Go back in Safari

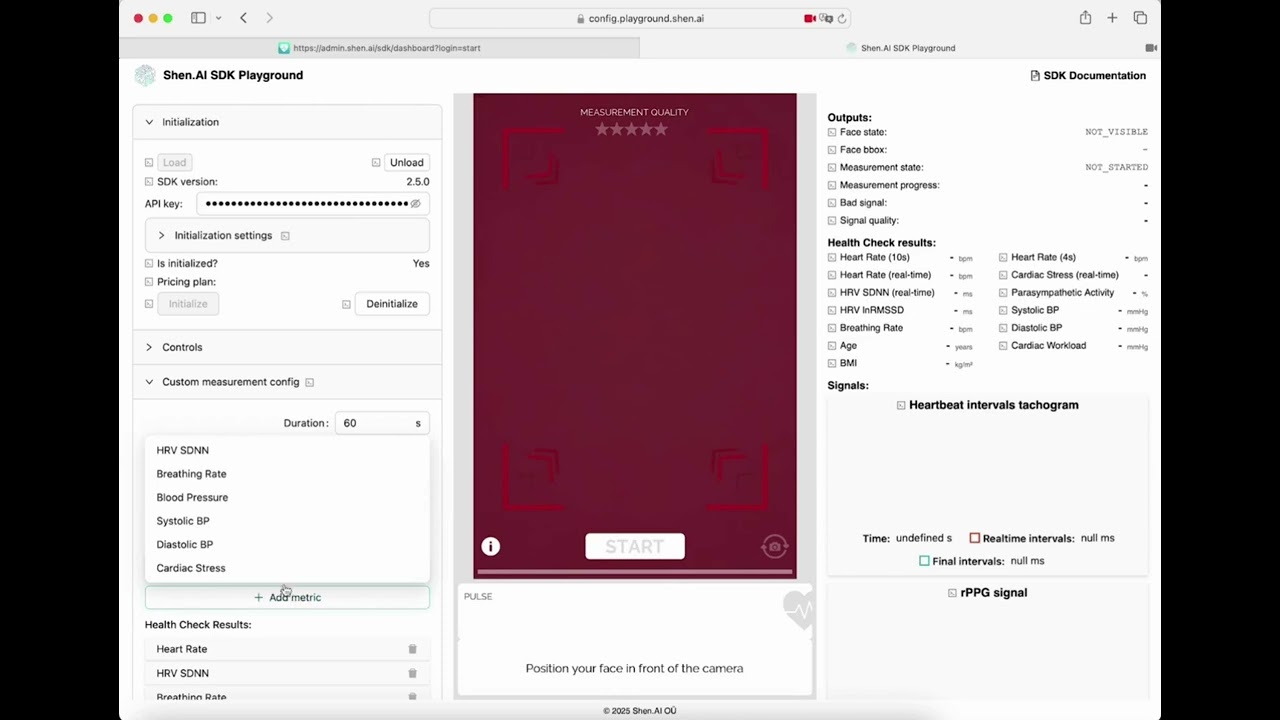click(x=244, y=18)
